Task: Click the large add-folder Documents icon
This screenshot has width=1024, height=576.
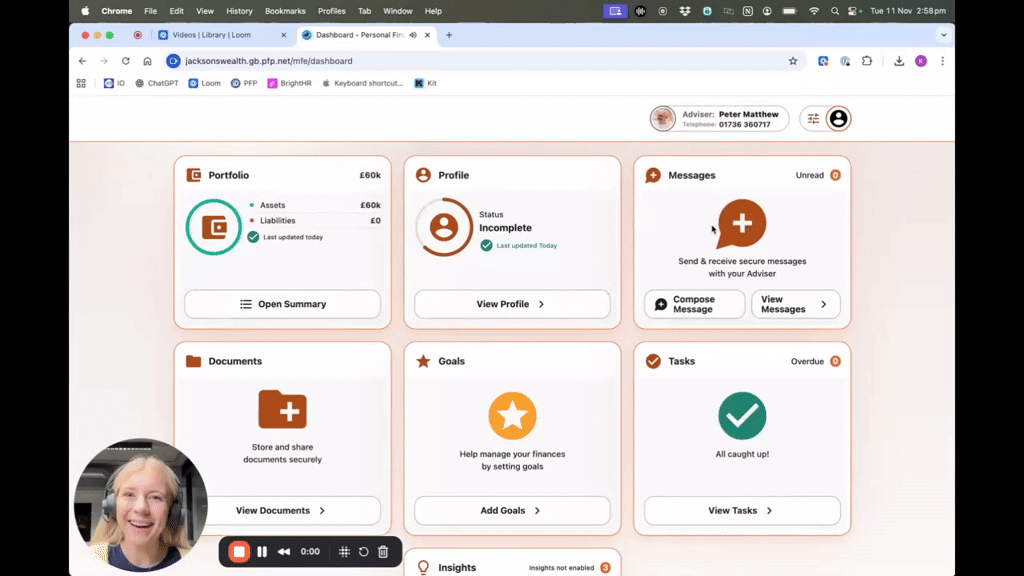Action: click(x=282, y=409)
